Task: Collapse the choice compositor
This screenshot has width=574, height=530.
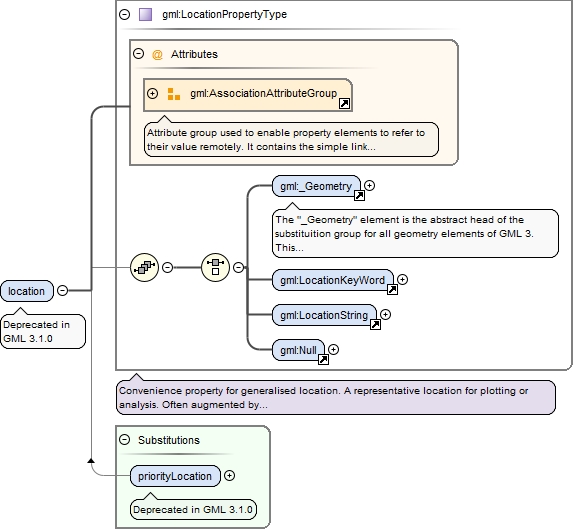Action: (238, 267)
